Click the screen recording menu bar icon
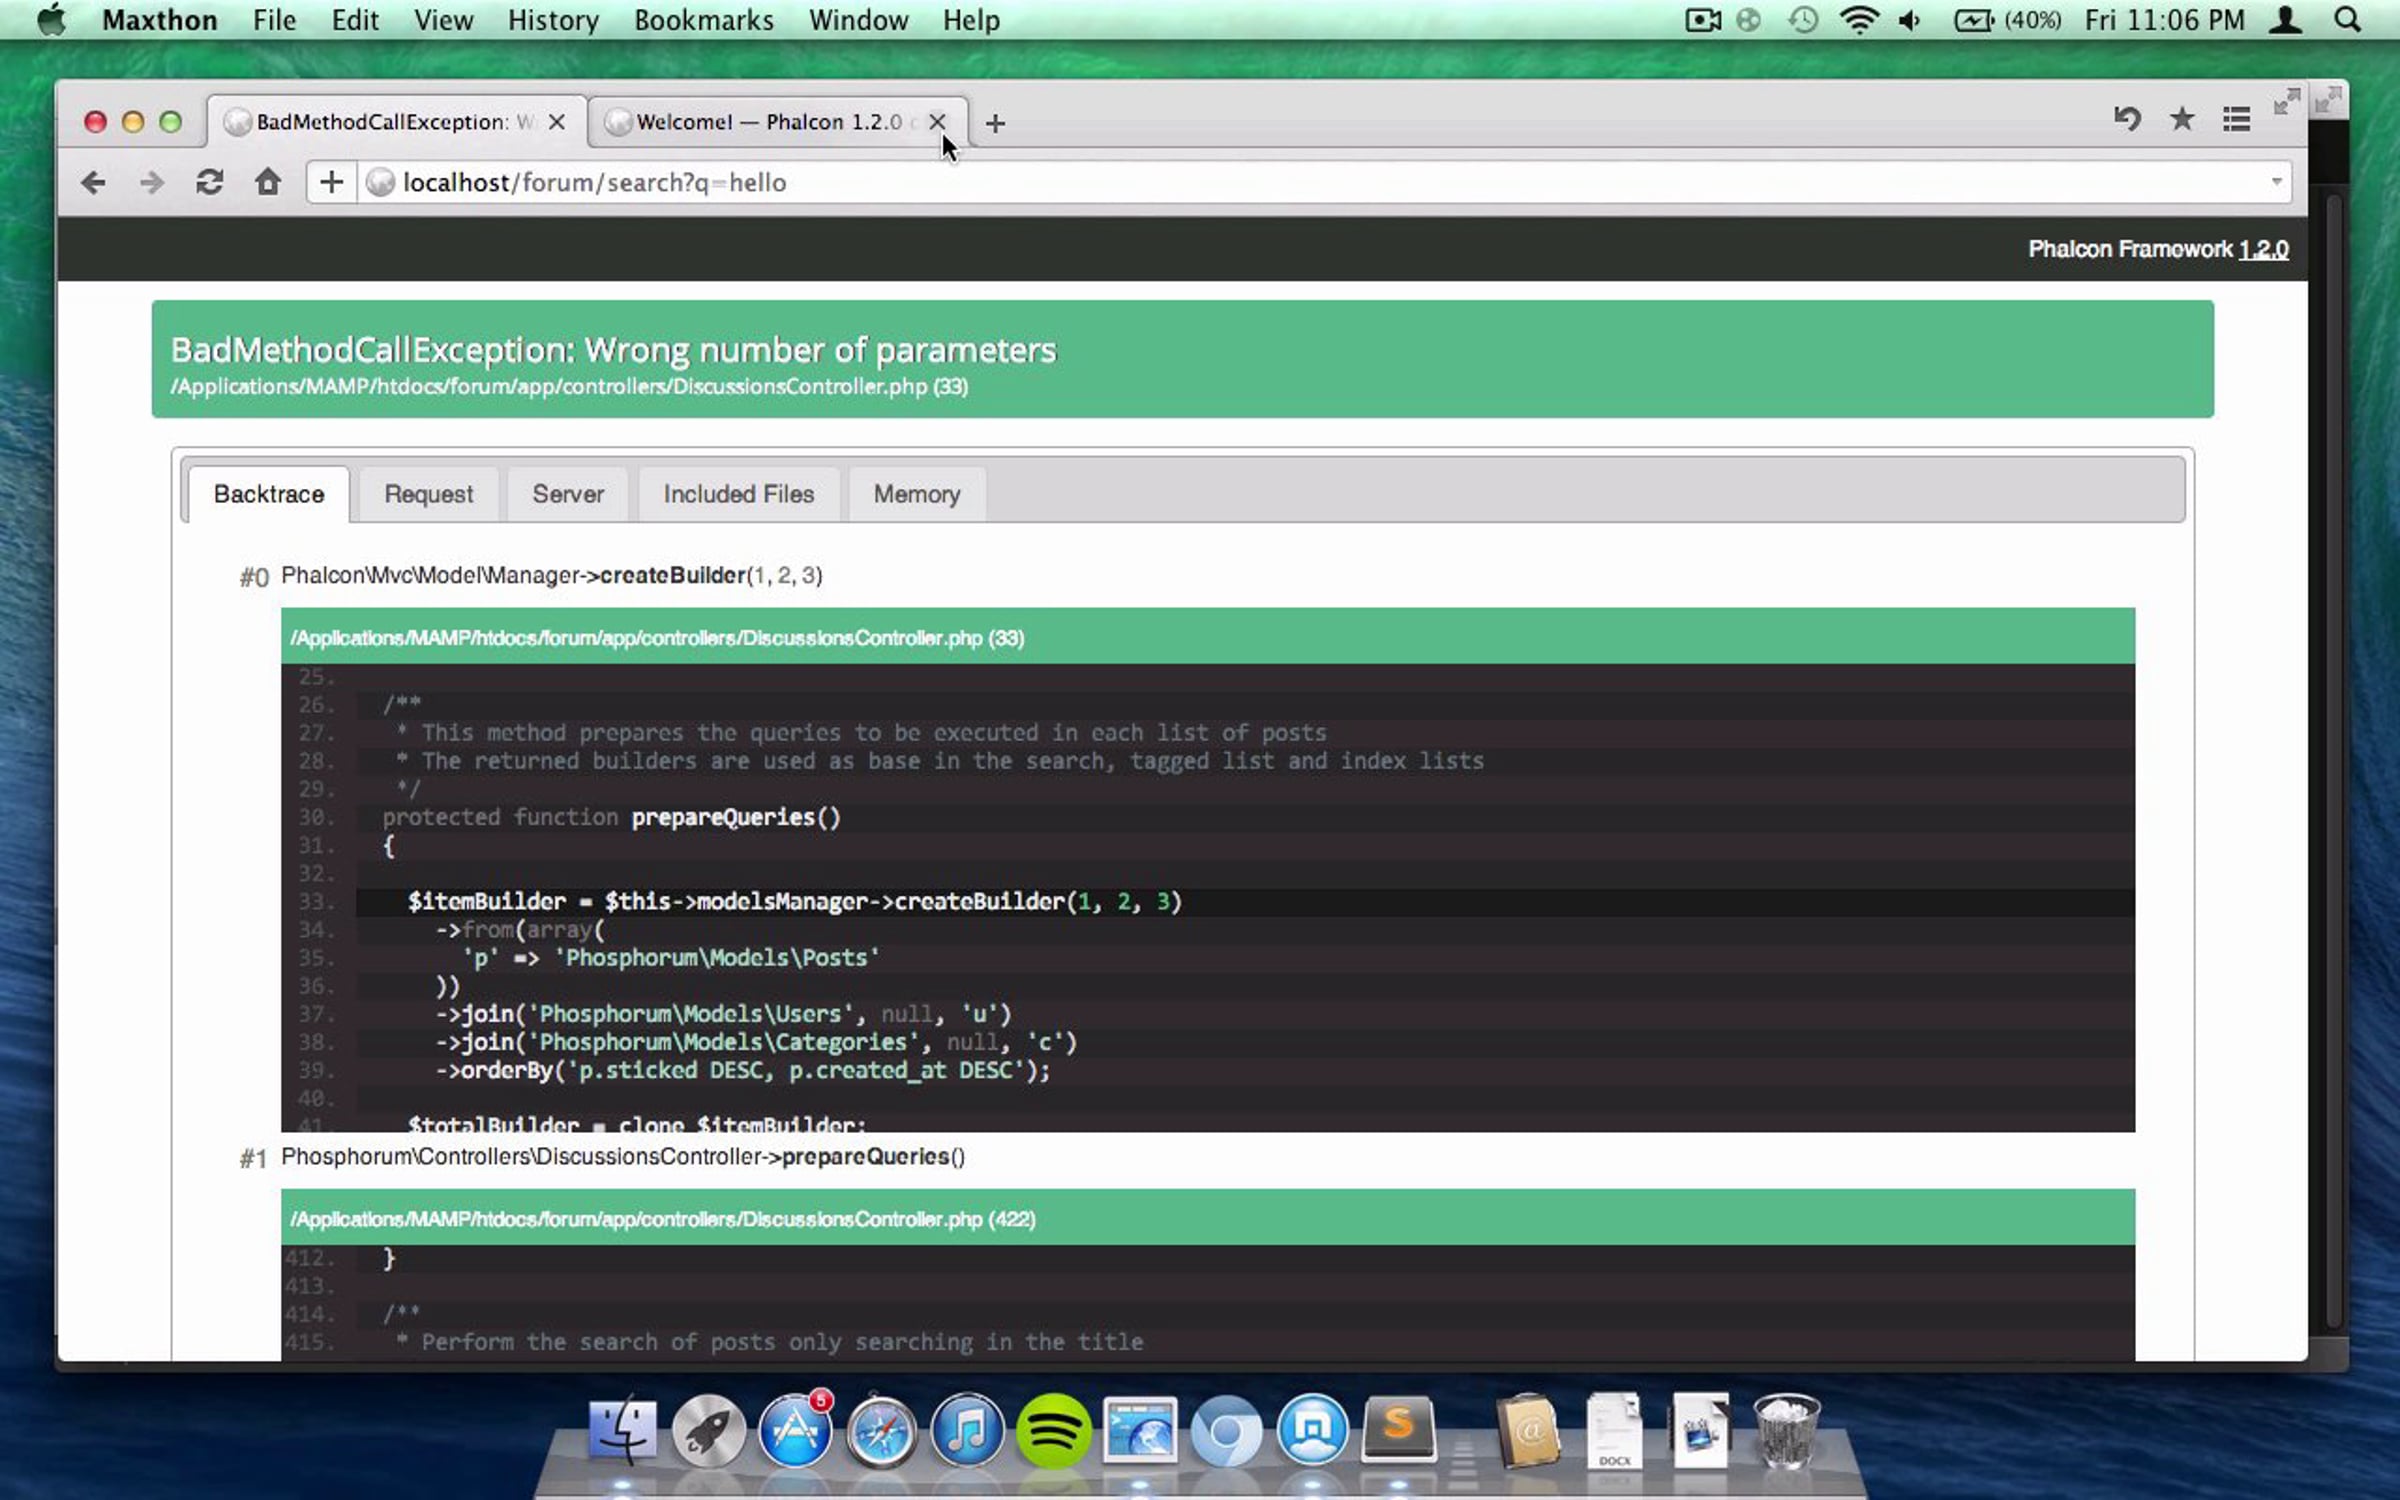Image resolution: width=2400 pixels, height=1500 pixels. pyautogui.click(x=1702, y=20)
